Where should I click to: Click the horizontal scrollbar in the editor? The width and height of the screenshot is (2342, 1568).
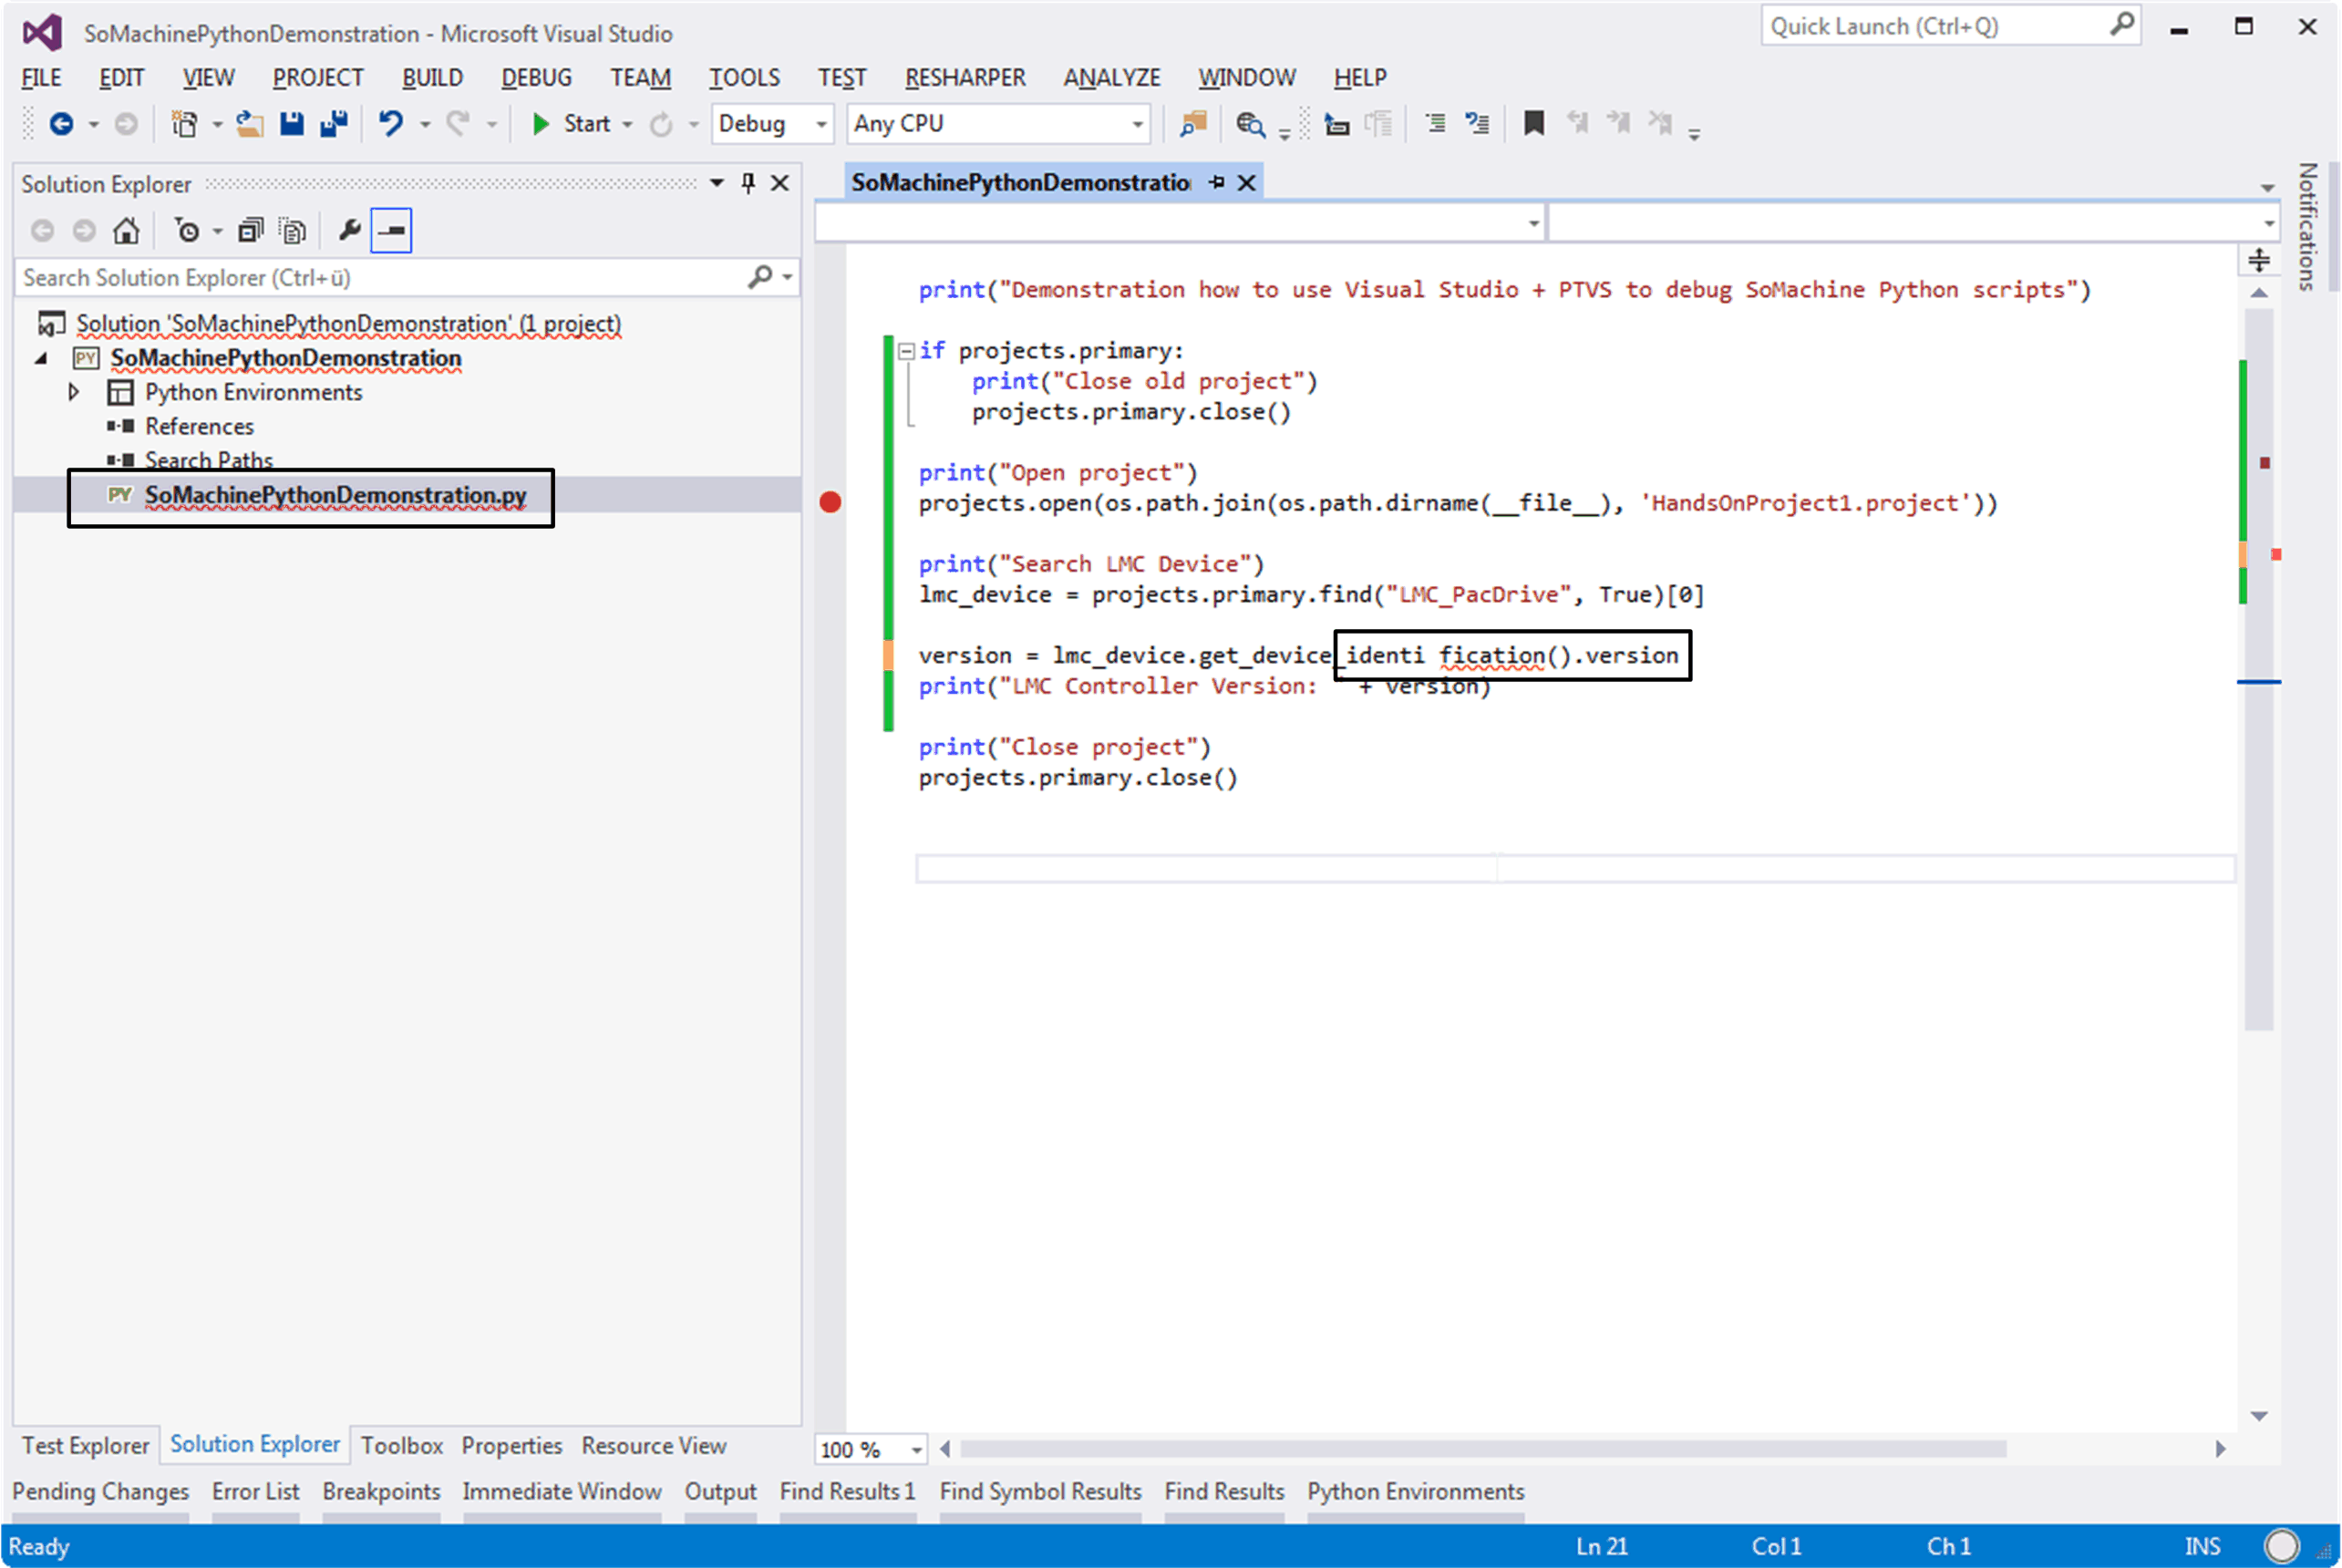(1481, 1449)
